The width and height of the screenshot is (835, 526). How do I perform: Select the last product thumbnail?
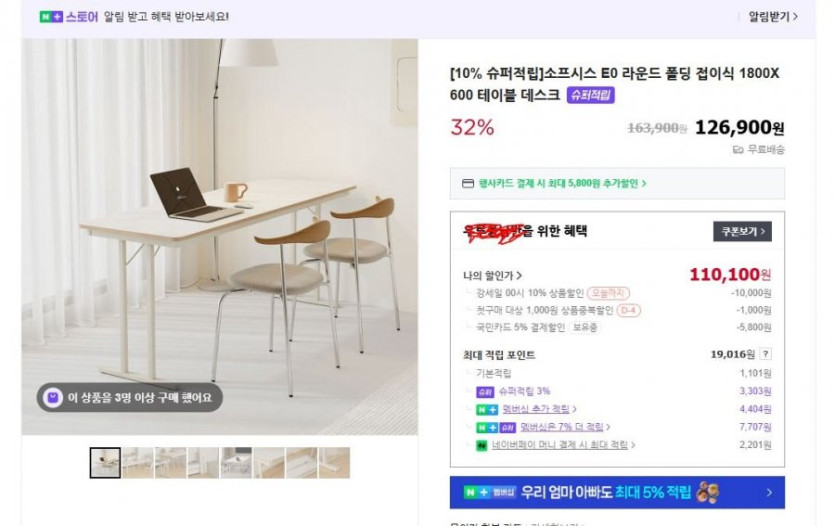pyautogui.click(x=334, y=463)
